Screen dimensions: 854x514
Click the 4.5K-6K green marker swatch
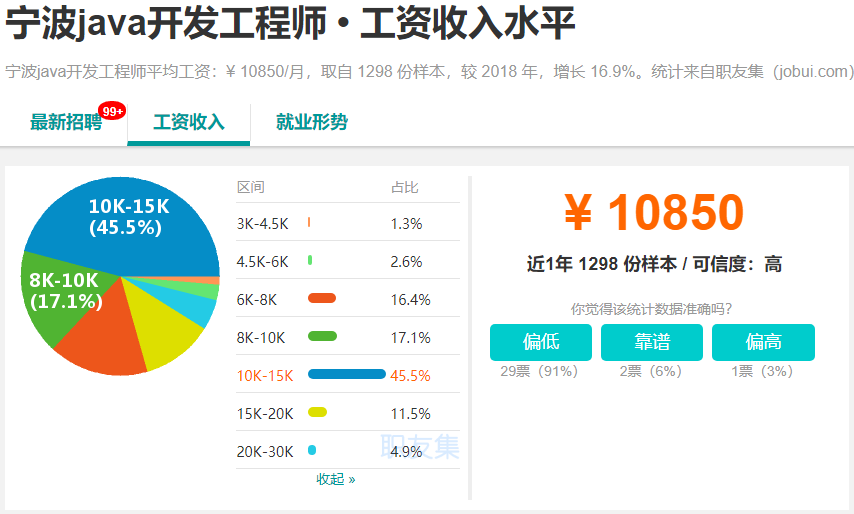pos(310,260)
